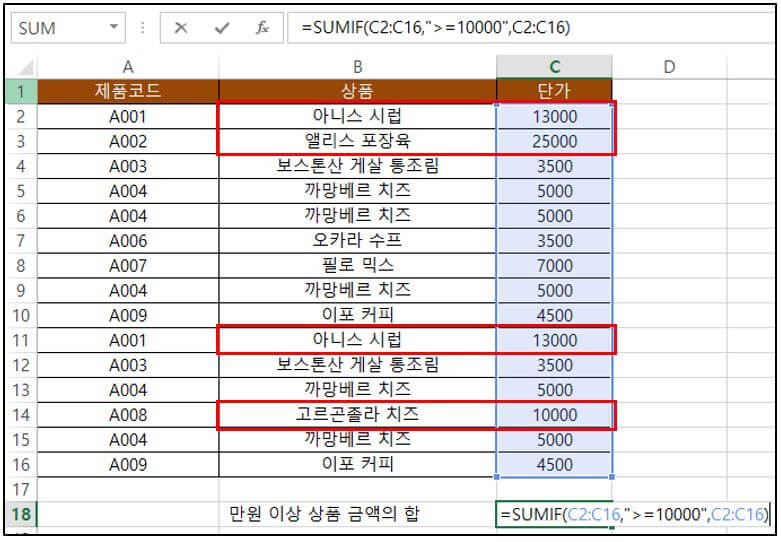781x542 pixels.
Task: Select row 10 header
Action: [21, 315]
